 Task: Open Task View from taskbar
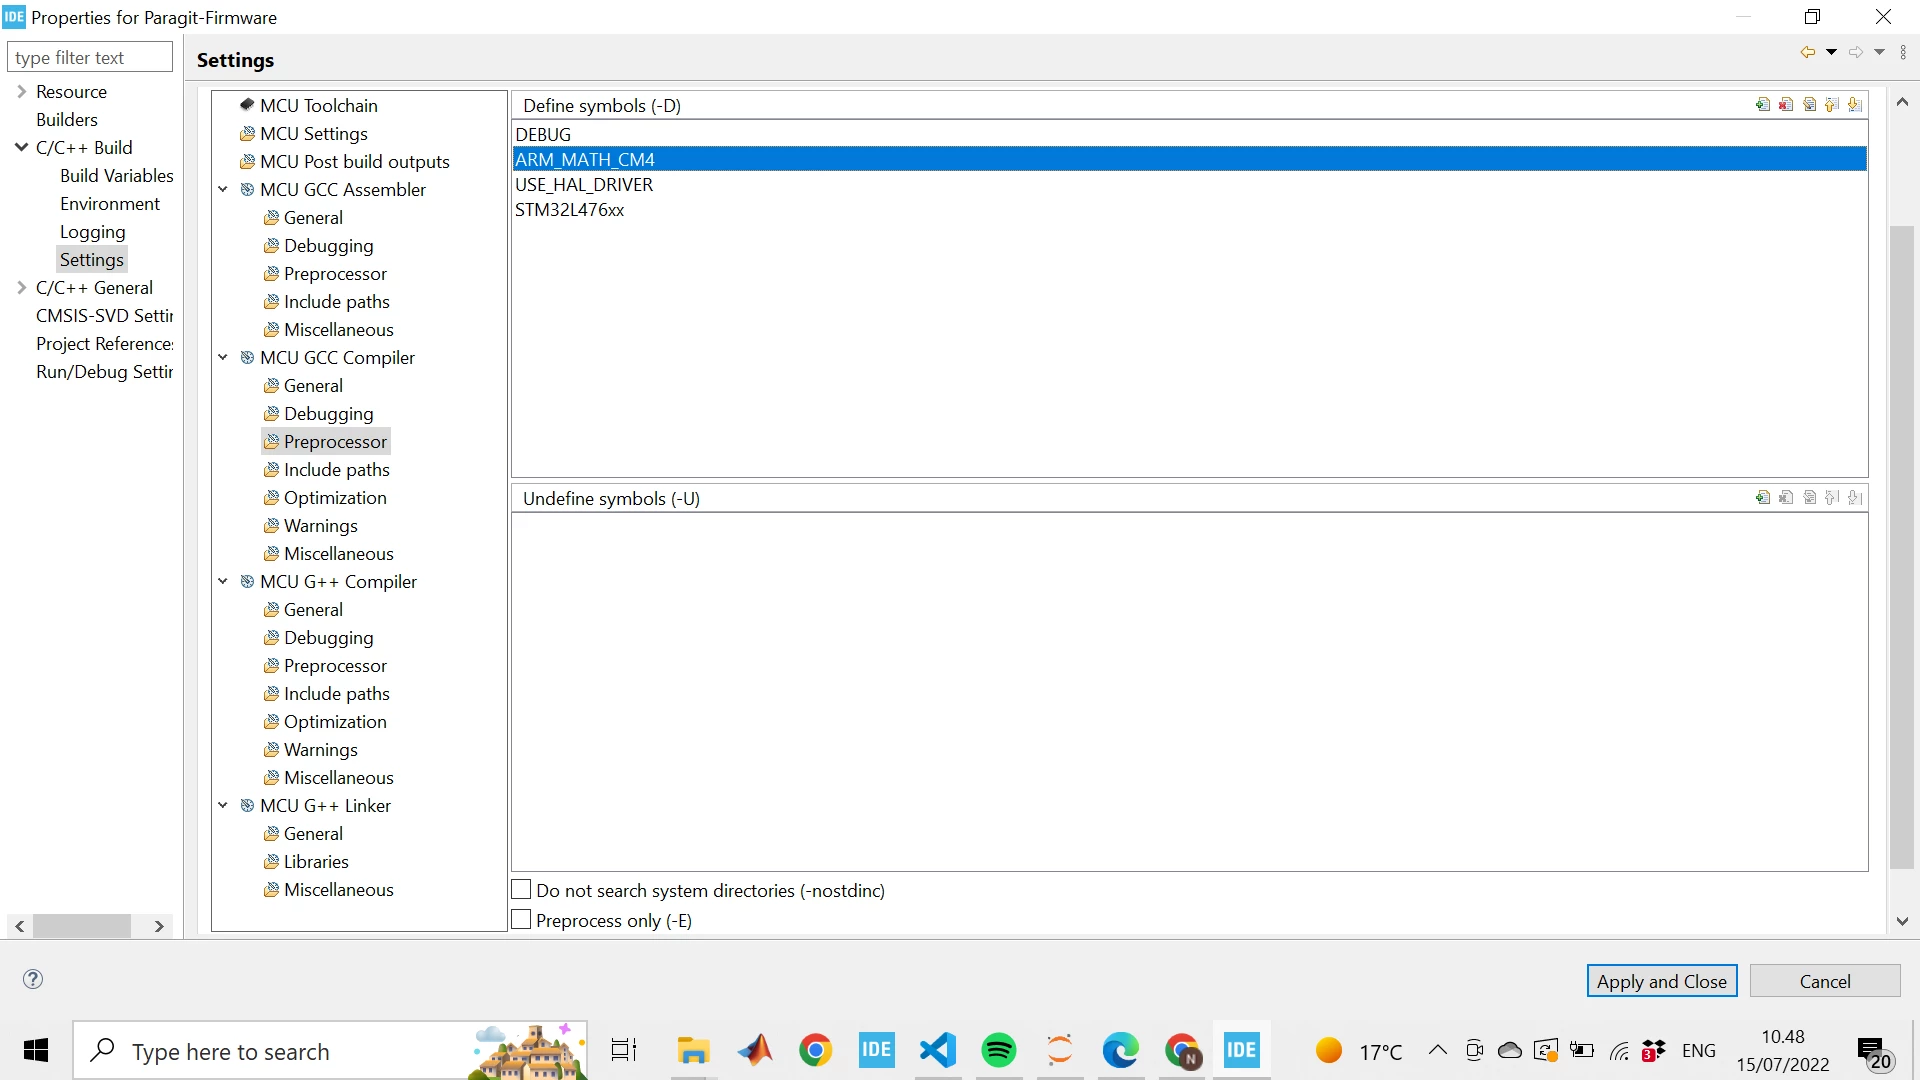624,1050
